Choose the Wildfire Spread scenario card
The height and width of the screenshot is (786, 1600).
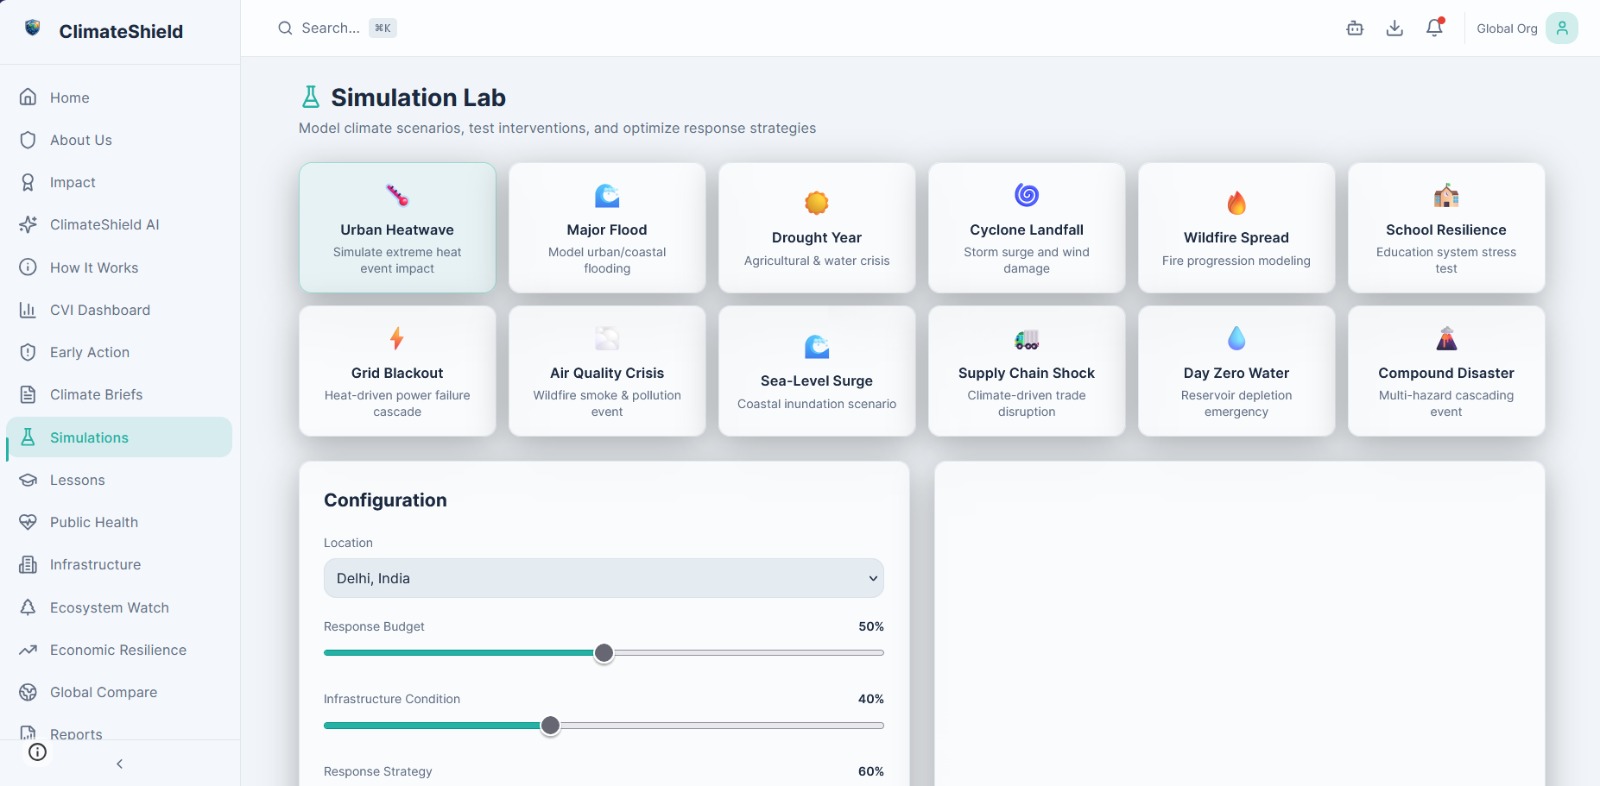1236,228
